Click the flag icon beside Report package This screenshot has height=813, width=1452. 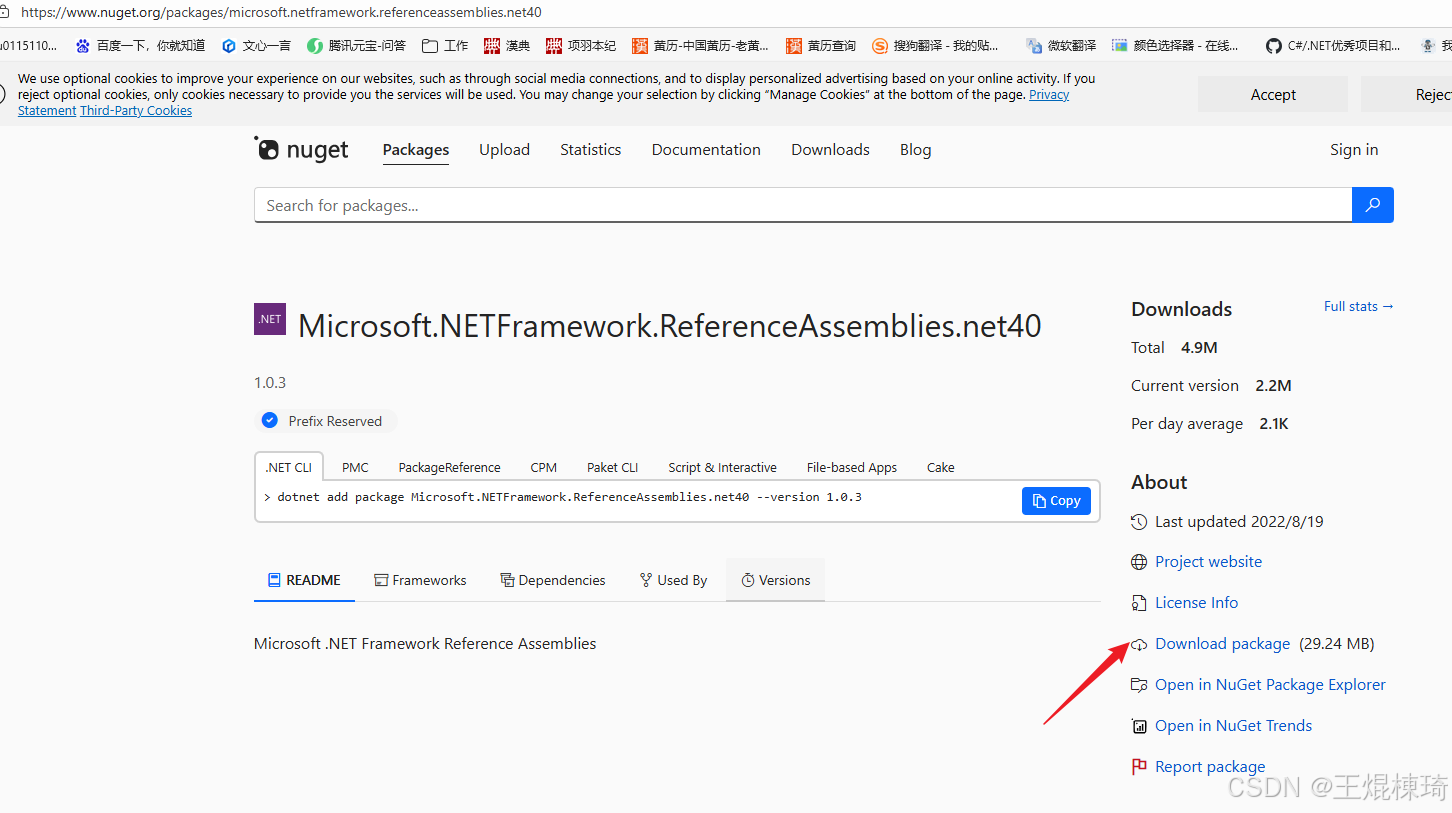point(1139,766)
